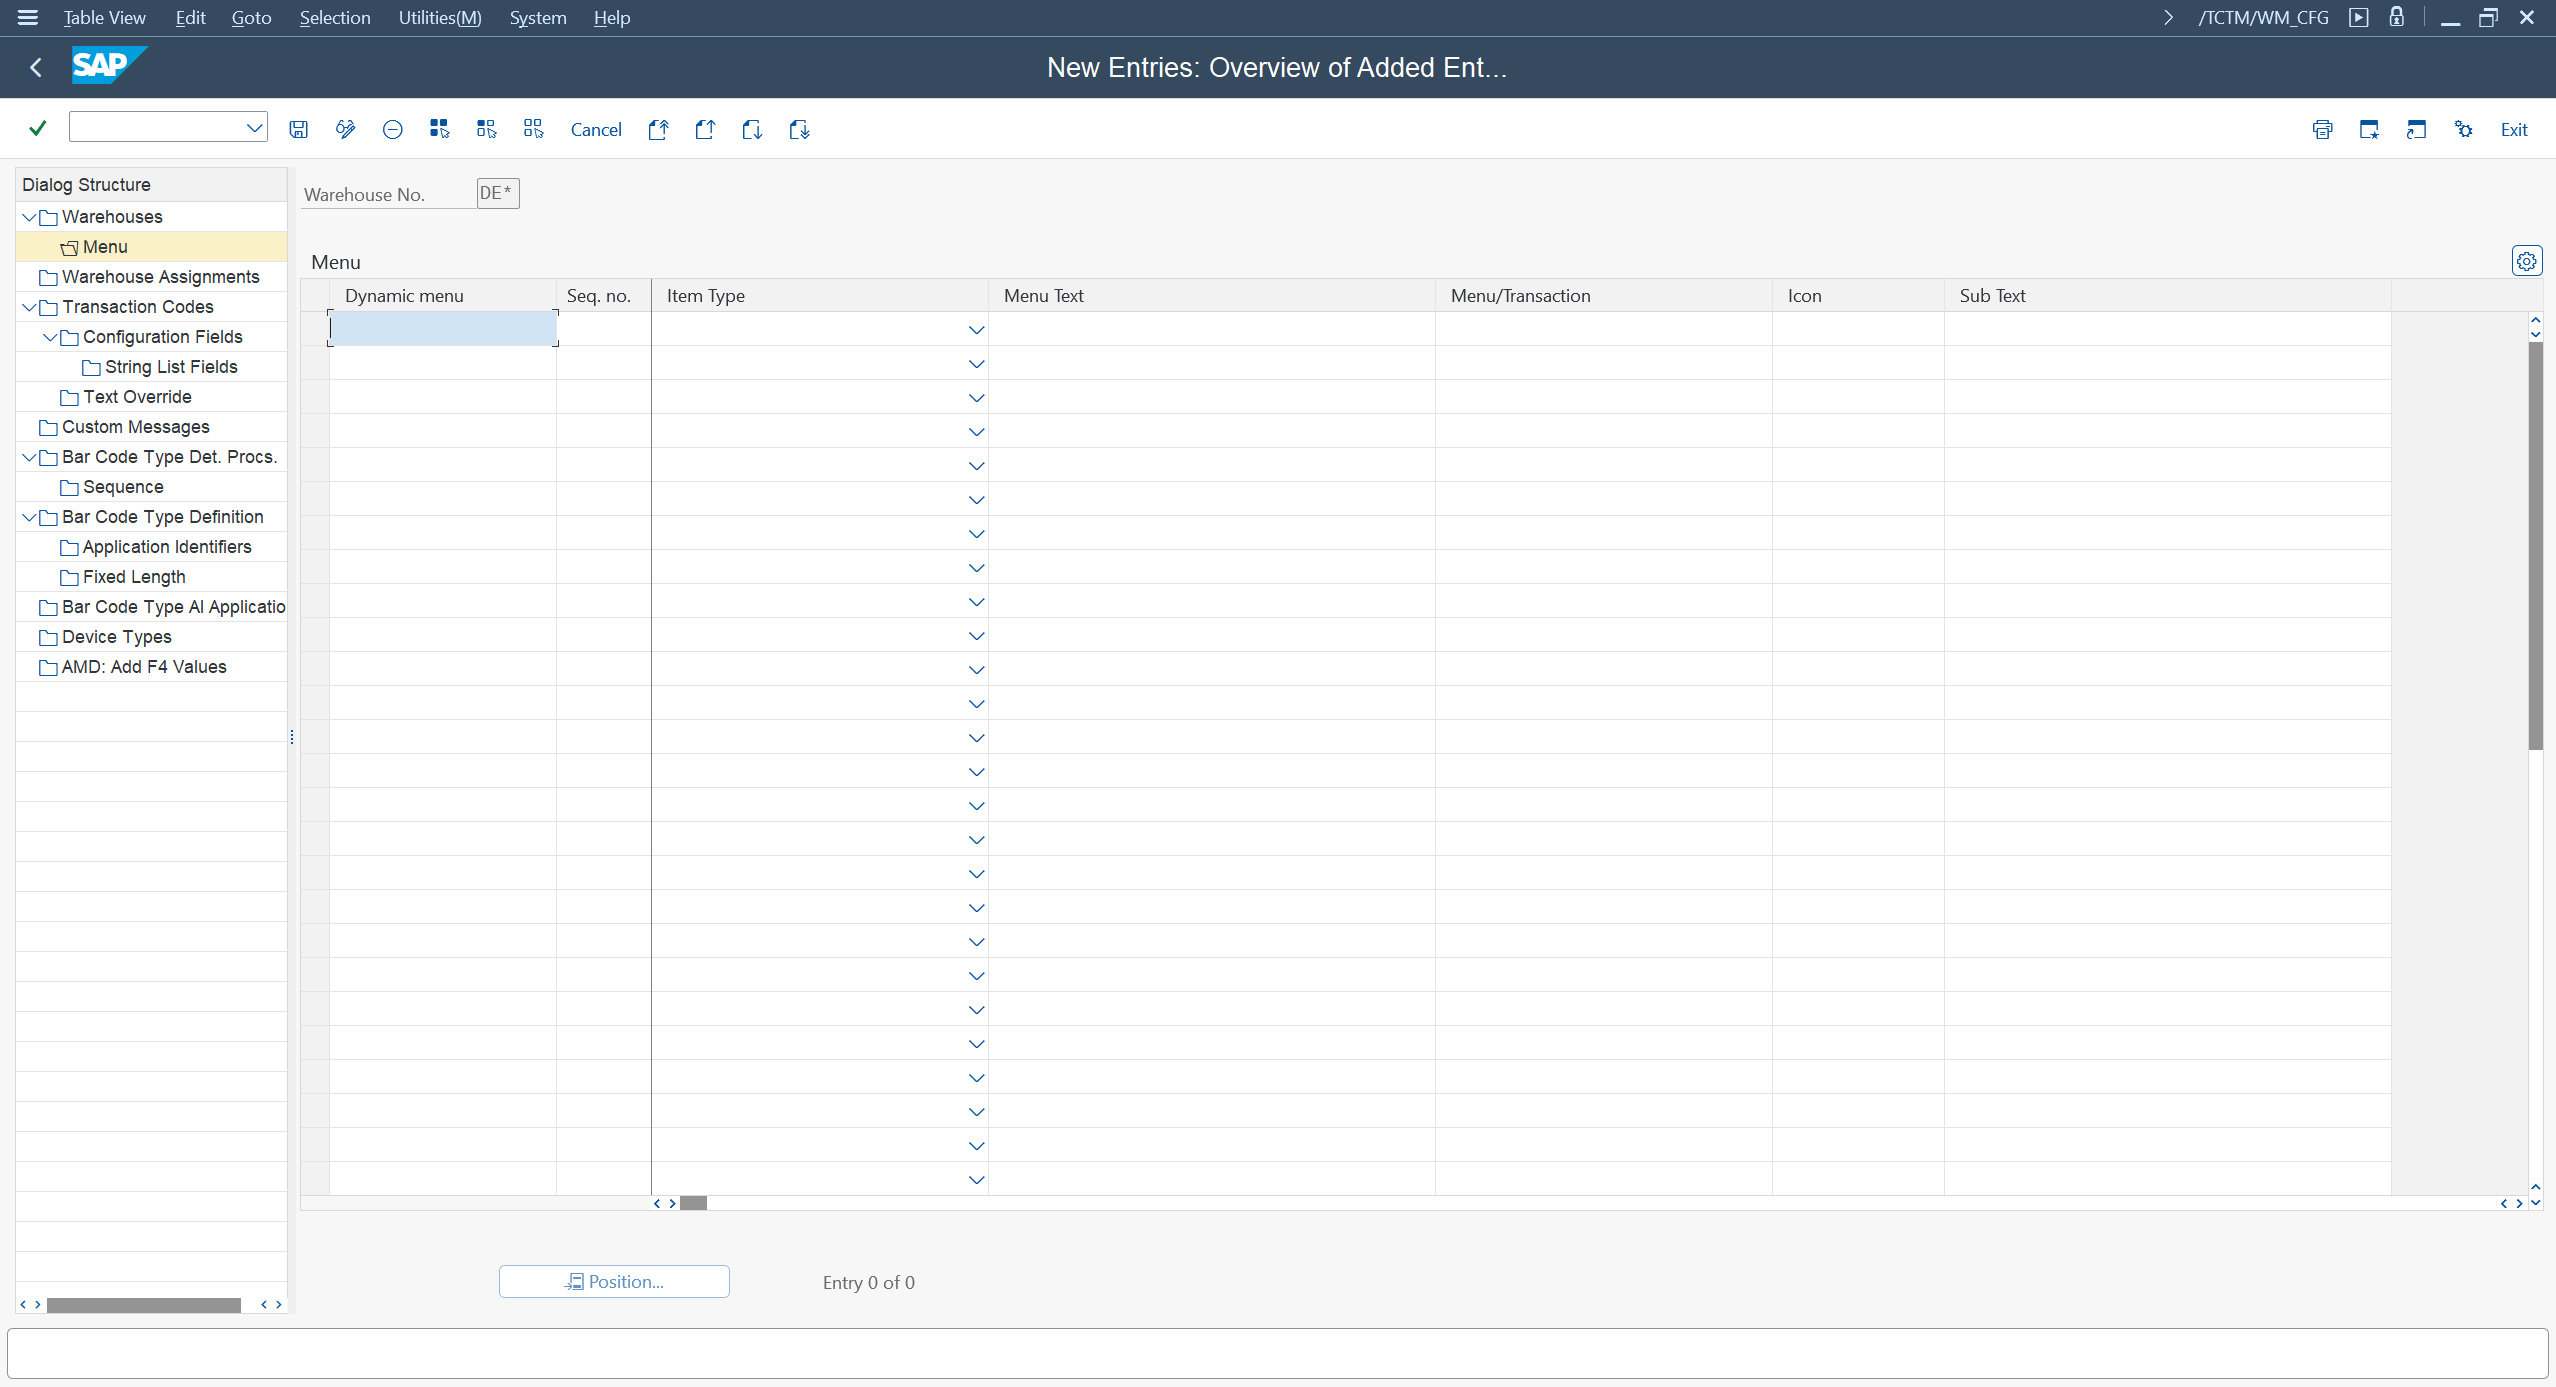Click the green checkmark Enter icon

pos(38,128)
